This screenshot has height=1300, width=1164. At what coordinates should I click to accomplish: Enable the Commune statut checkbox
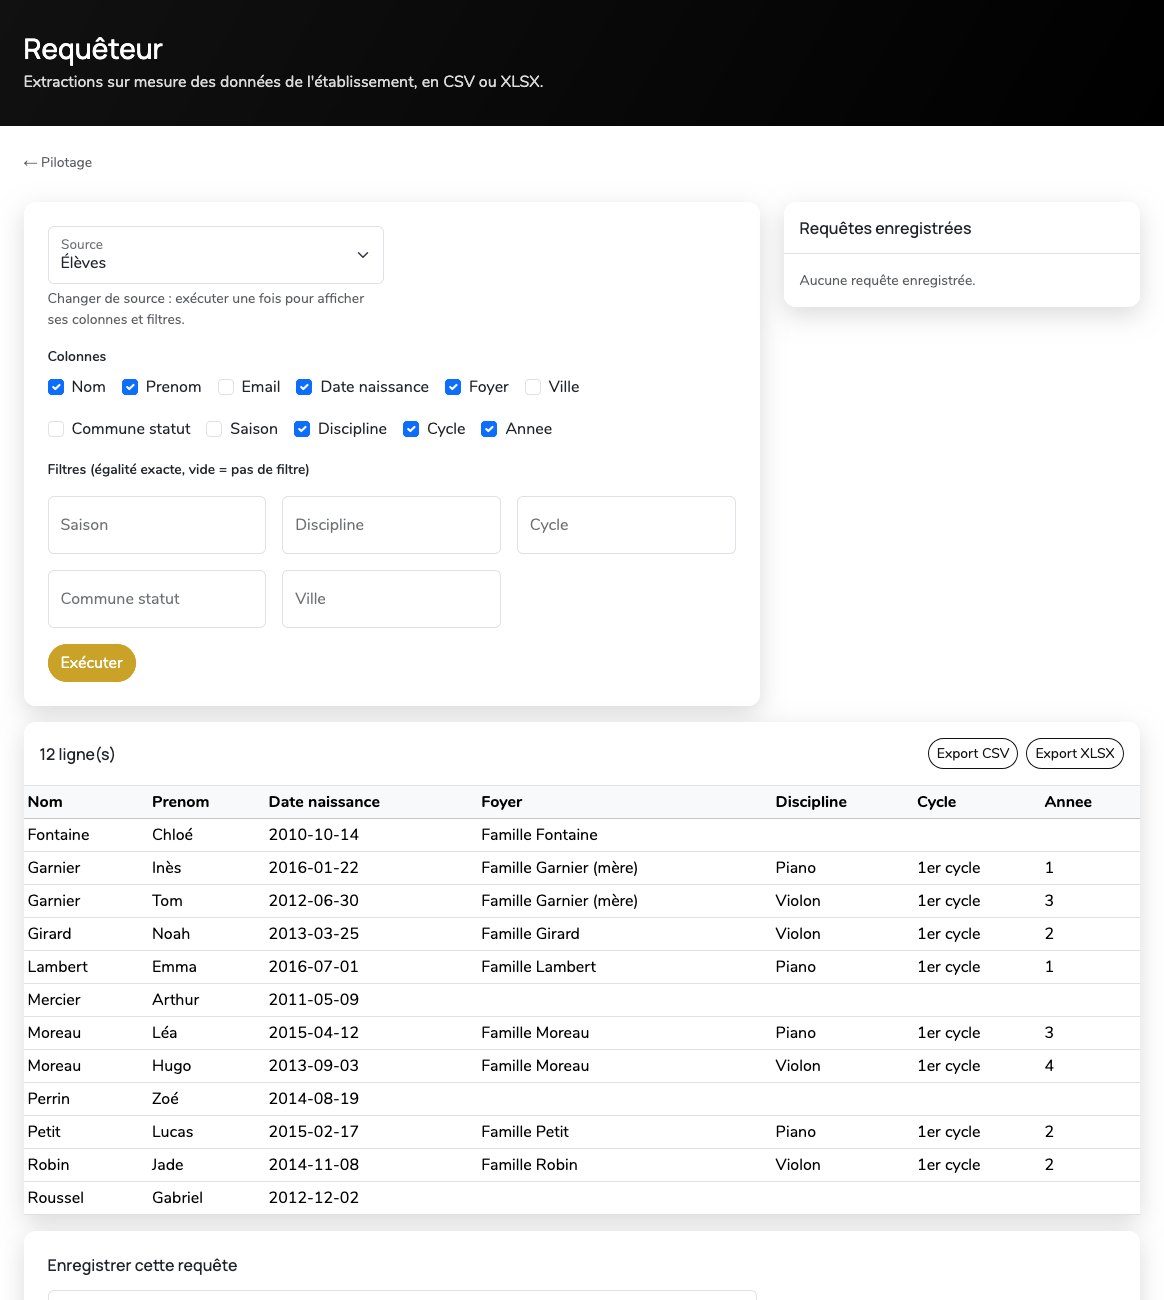point(56,429)
